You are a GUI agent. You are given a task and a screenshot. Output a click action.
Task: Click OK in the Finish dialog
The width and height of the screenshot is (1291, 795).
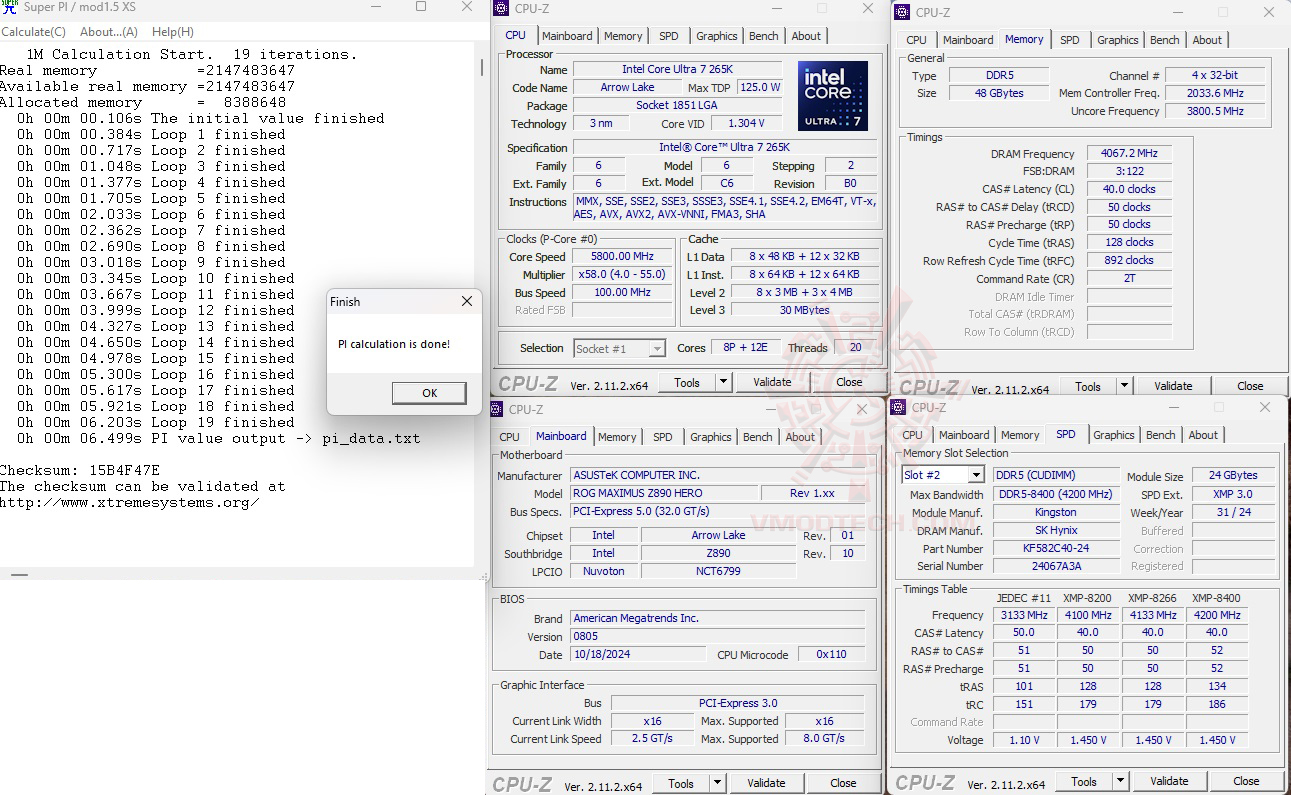429,393
